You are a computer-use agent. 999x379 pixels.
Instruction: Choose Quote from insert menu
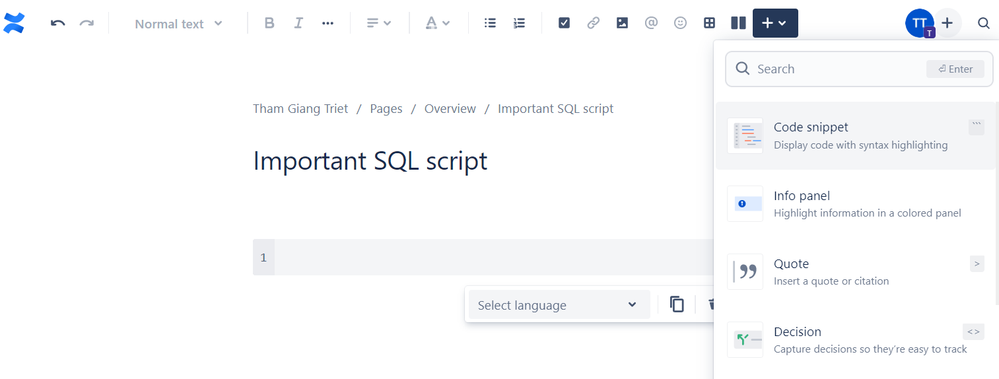[856, 272]
